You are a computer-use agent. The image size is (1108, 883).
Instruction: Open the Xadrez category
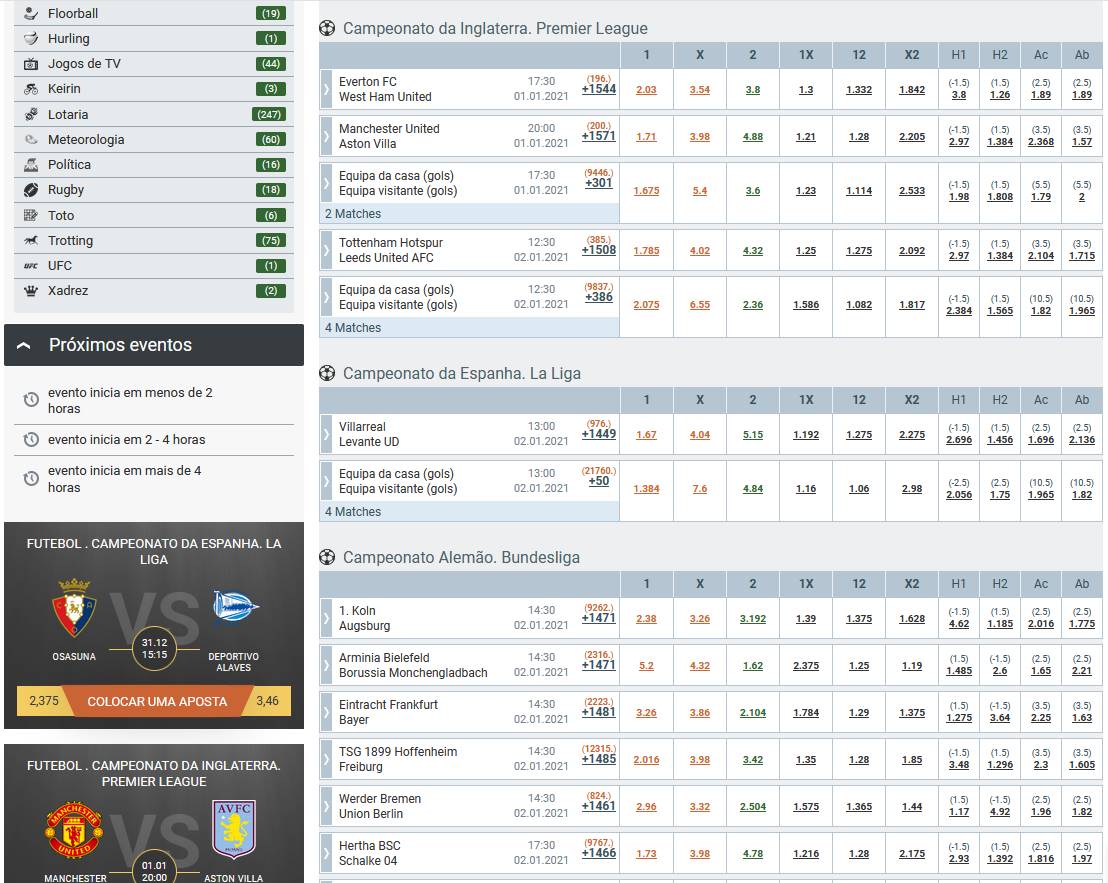[154, 291]
